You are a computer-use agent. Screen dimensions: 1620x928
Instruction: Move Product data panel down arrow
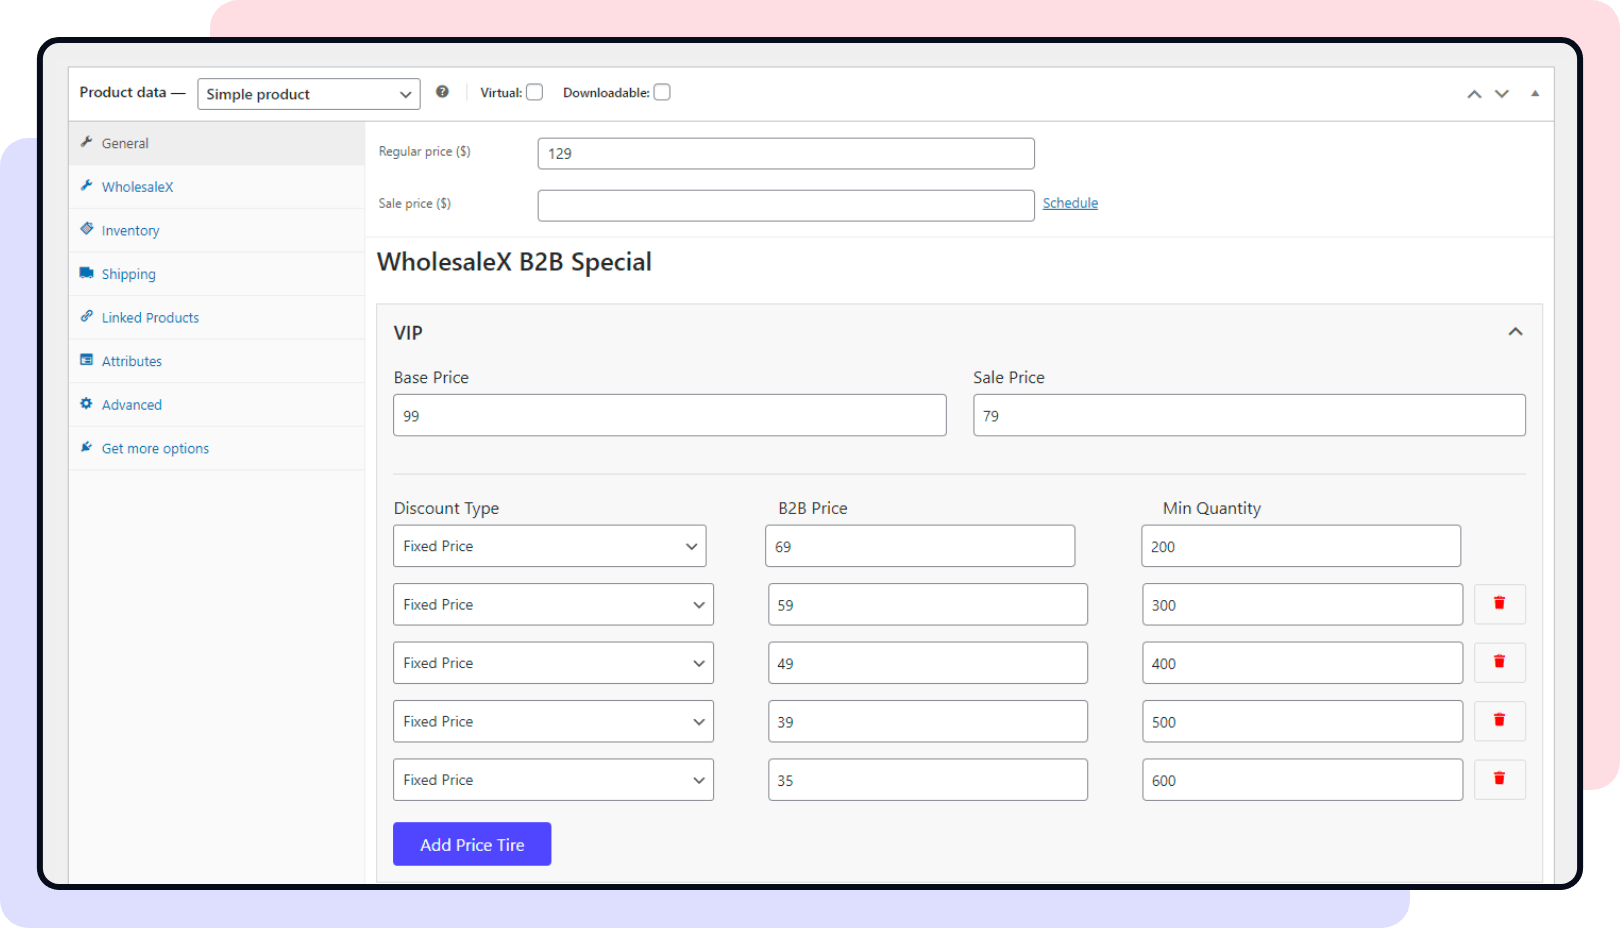click(1501, 94)
